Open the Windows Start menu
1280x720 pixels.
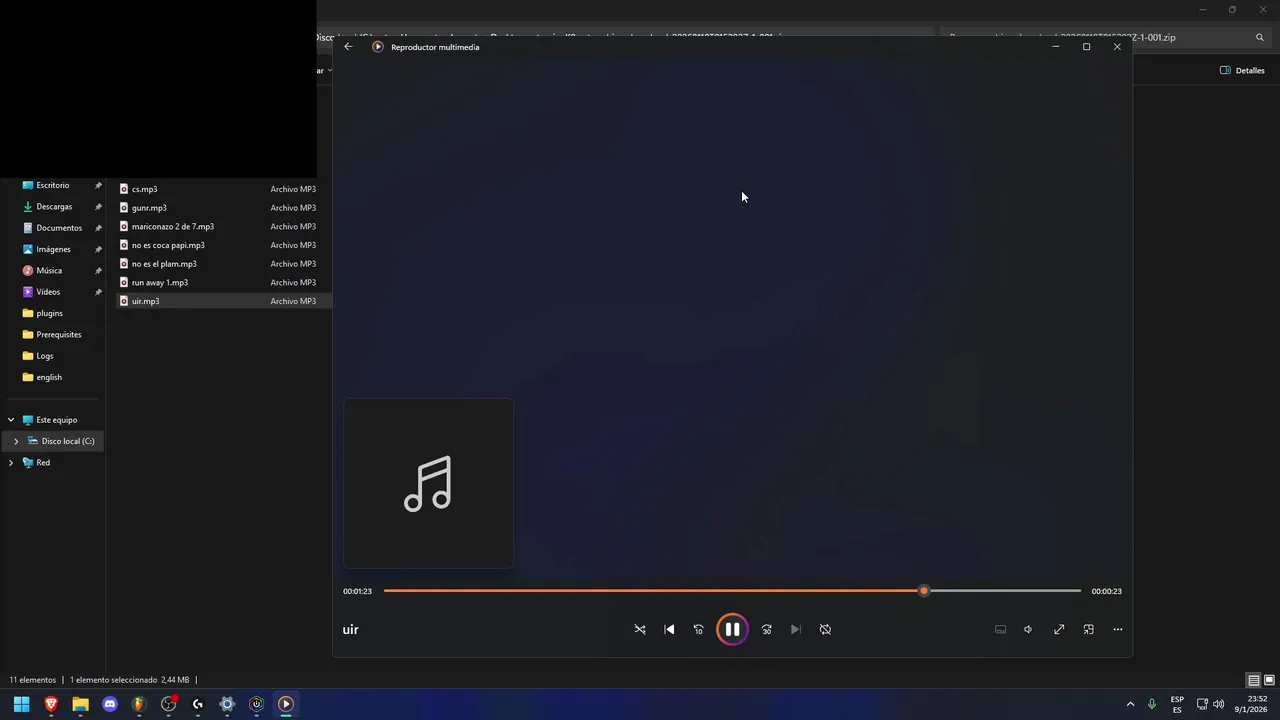click(x=21, y=704)
